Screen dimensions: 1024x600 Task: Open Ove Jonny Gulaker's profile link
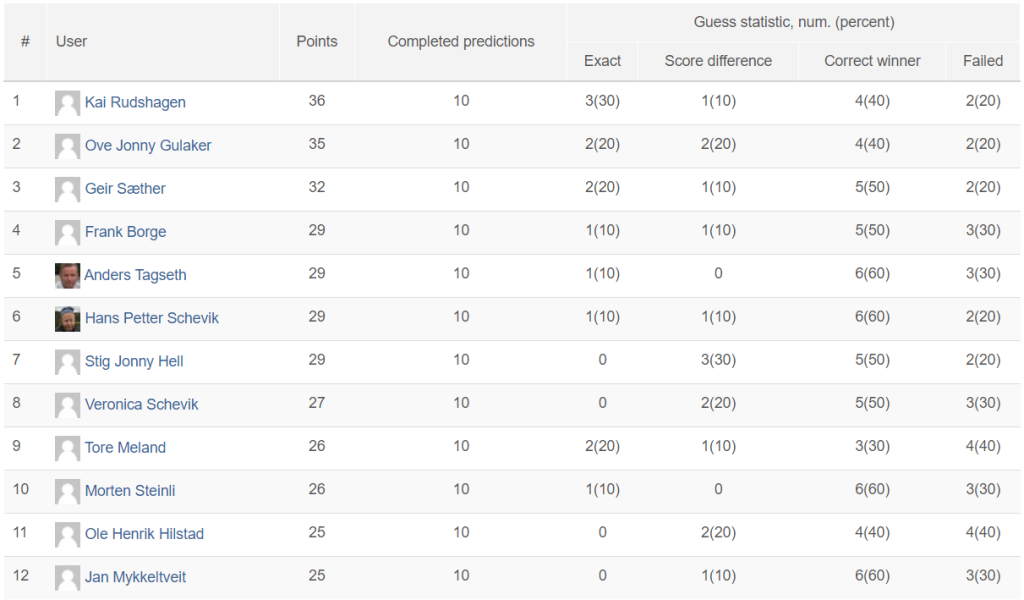148,146
